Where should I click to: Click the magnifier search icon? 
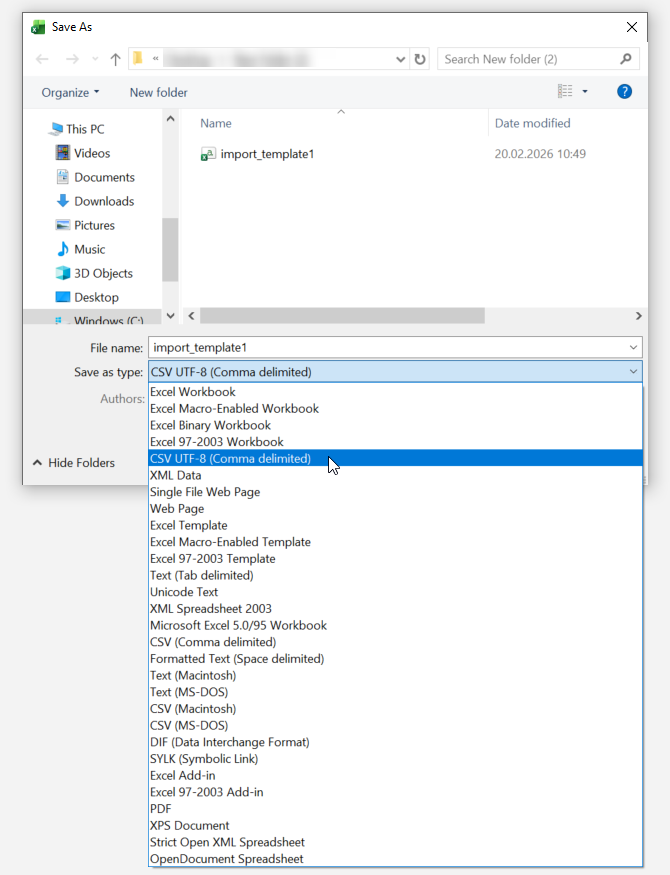(626, 59)
